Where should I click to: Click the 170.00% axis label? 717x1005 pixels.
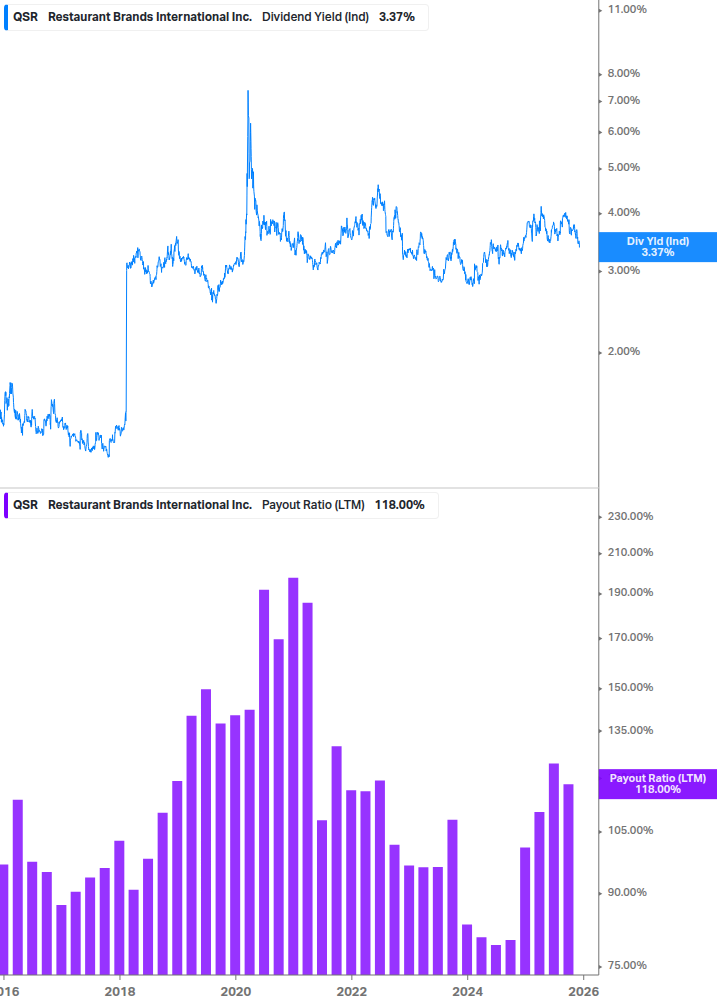coord(630,637)
